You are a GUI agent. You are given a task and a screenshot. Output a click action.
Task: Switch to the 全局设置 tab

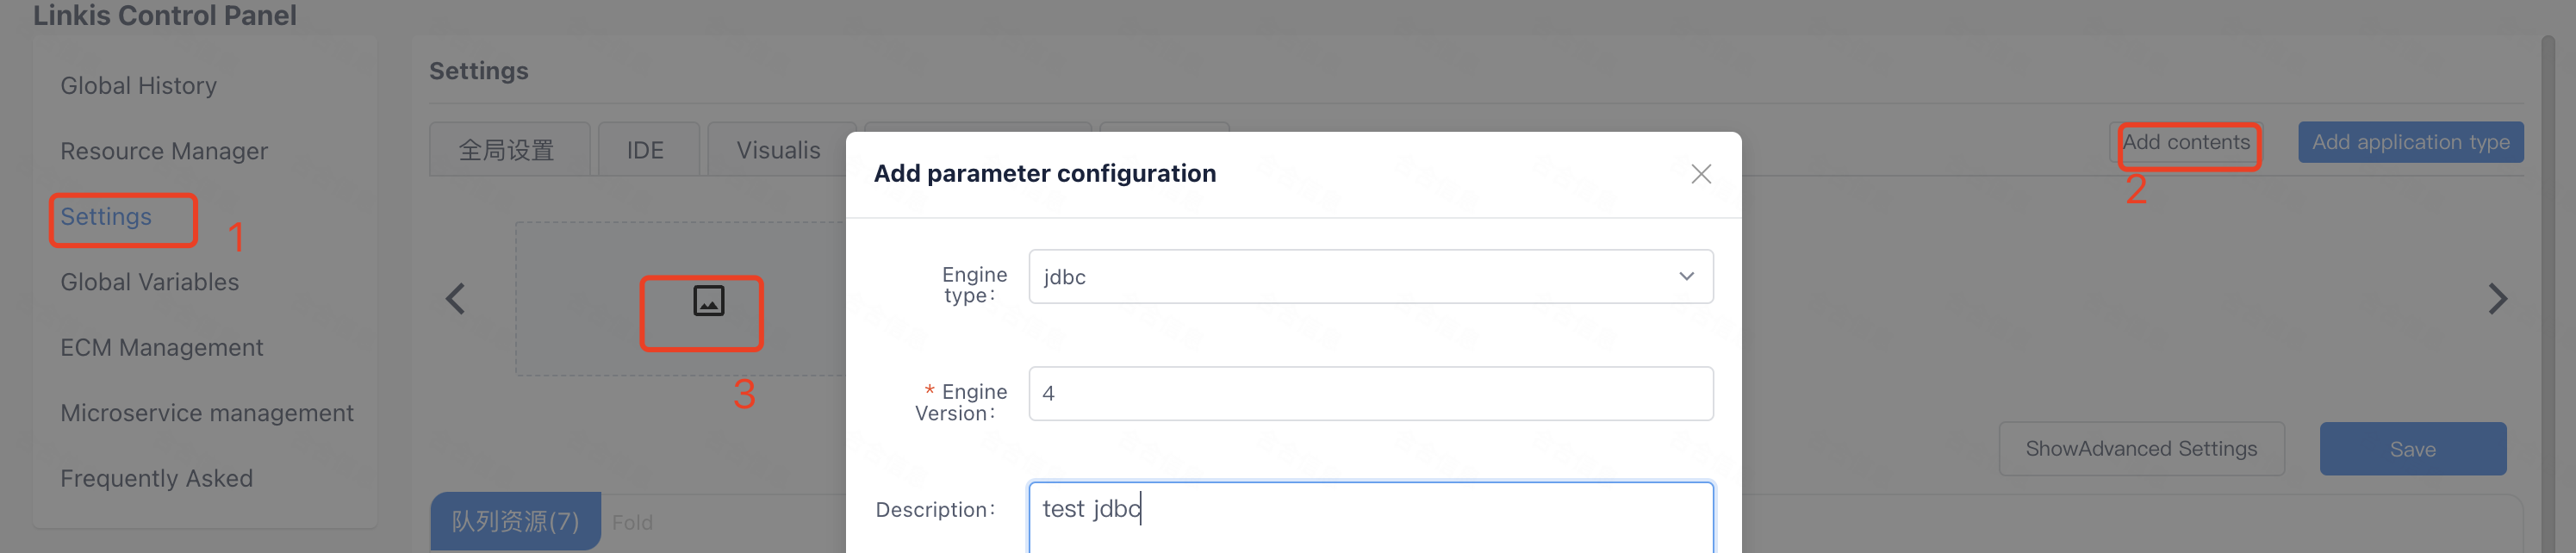pos(506,150)
